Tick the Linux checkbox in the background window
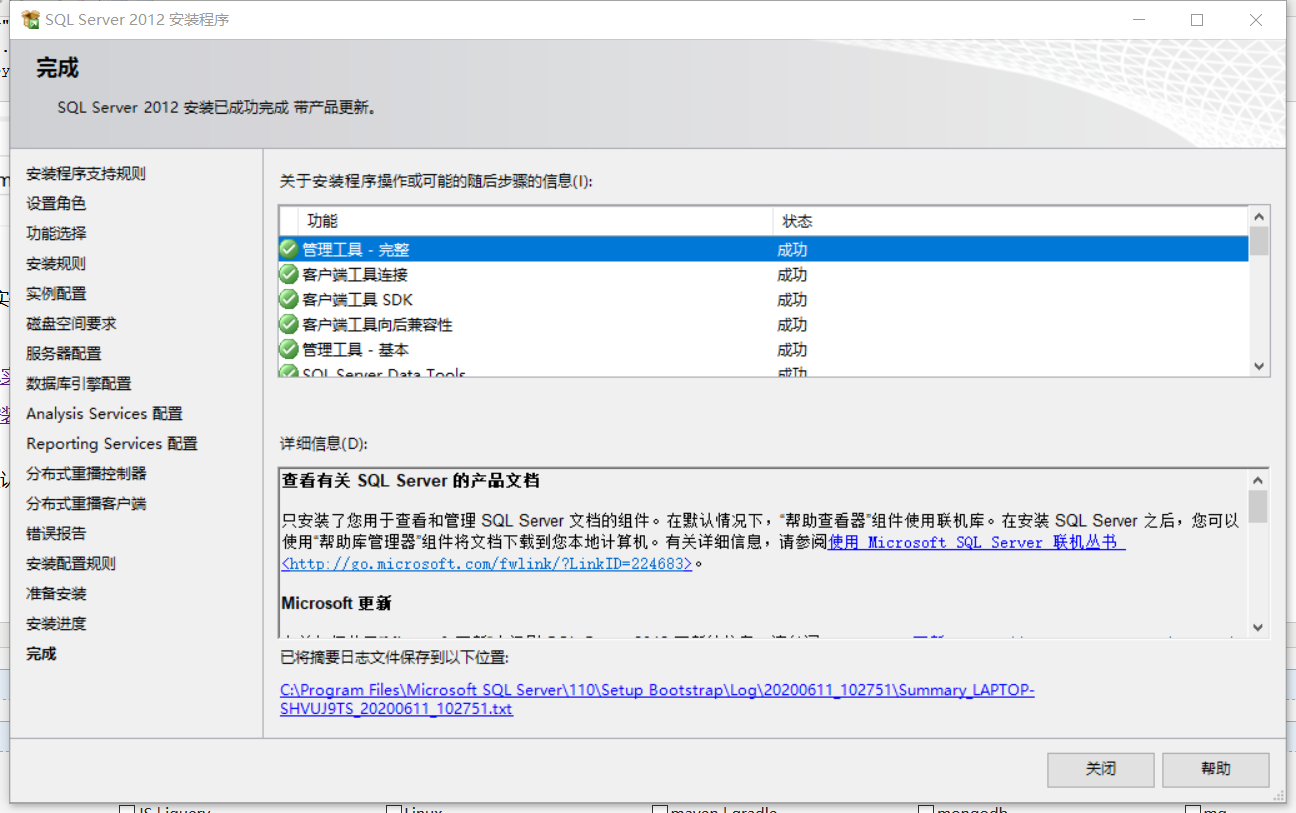Screen dimensions: 1296x813 pos(394,809)
